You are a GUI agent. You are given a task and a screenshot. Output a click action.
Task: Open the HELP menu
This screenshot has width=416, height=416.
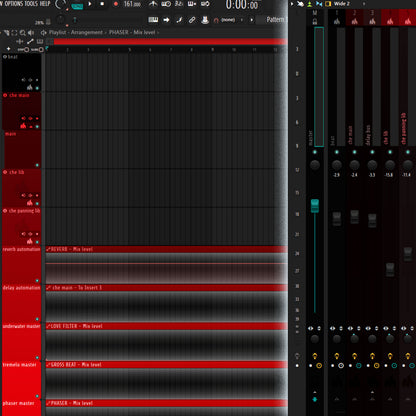click(45, 4)
